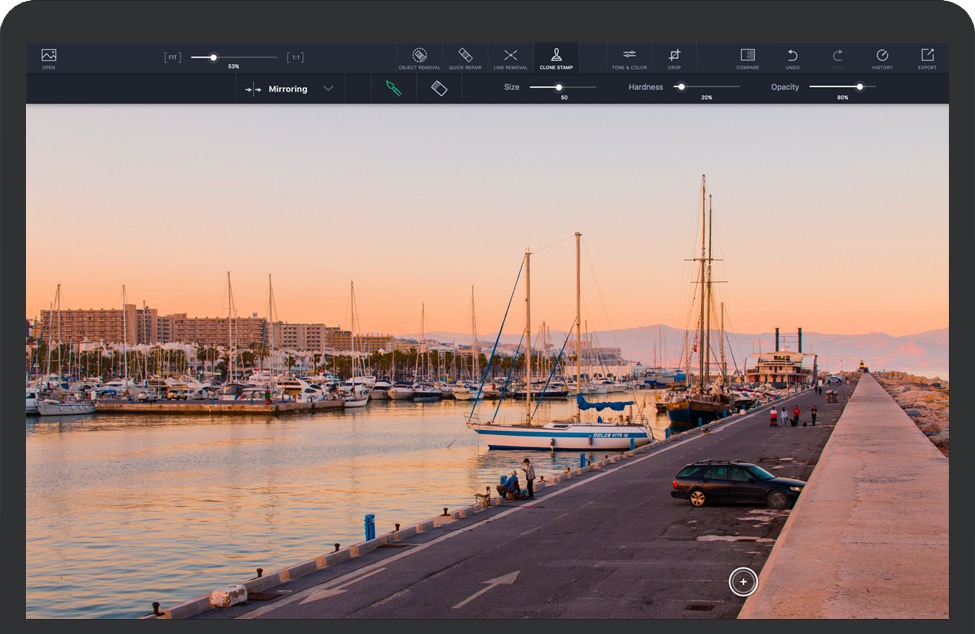Open the Tone & Color panel

point(629,57)
